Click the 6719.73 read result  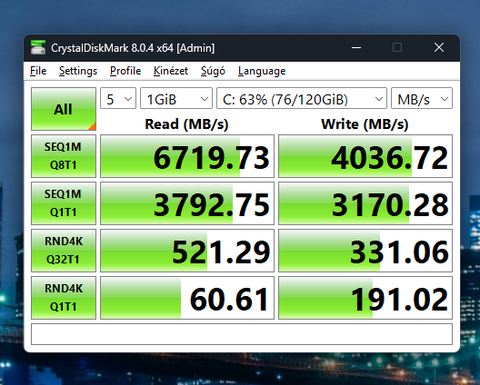187,156
